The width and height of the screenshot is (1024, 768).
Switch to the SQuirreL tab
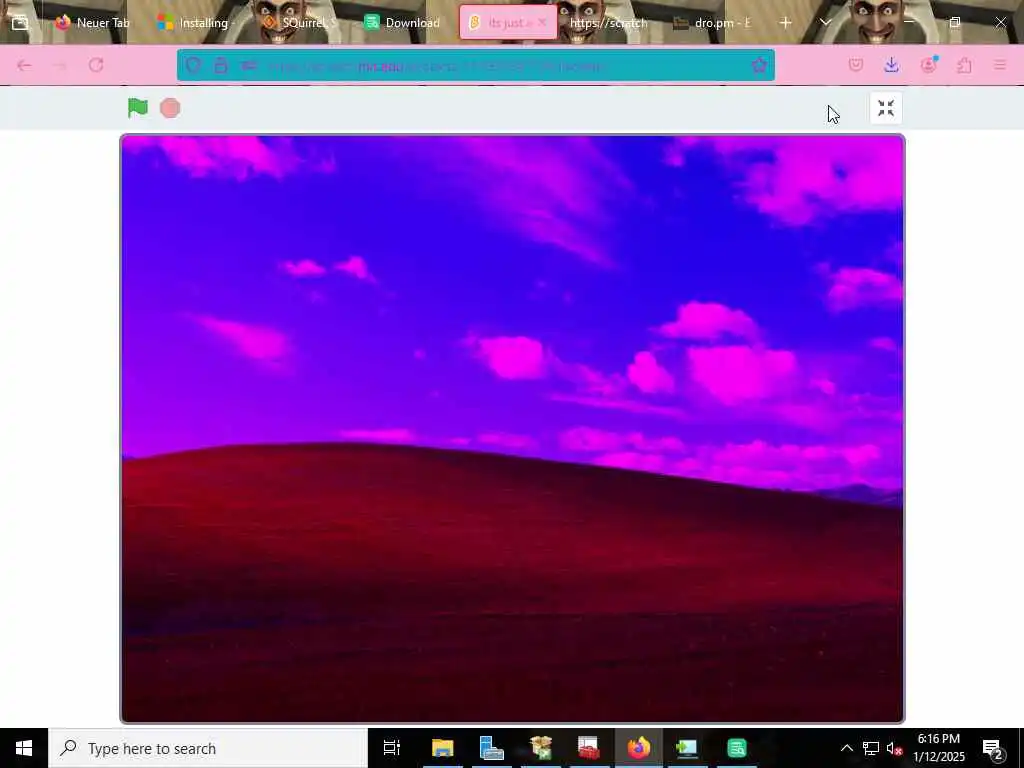click(299, 23)
